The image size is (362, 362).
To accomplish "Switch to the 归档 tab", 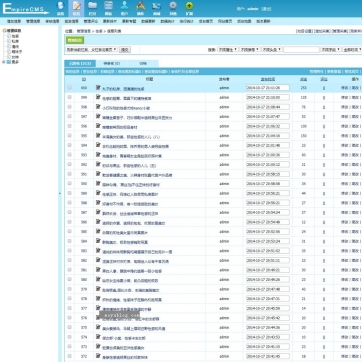I will [x=143, y=63].
